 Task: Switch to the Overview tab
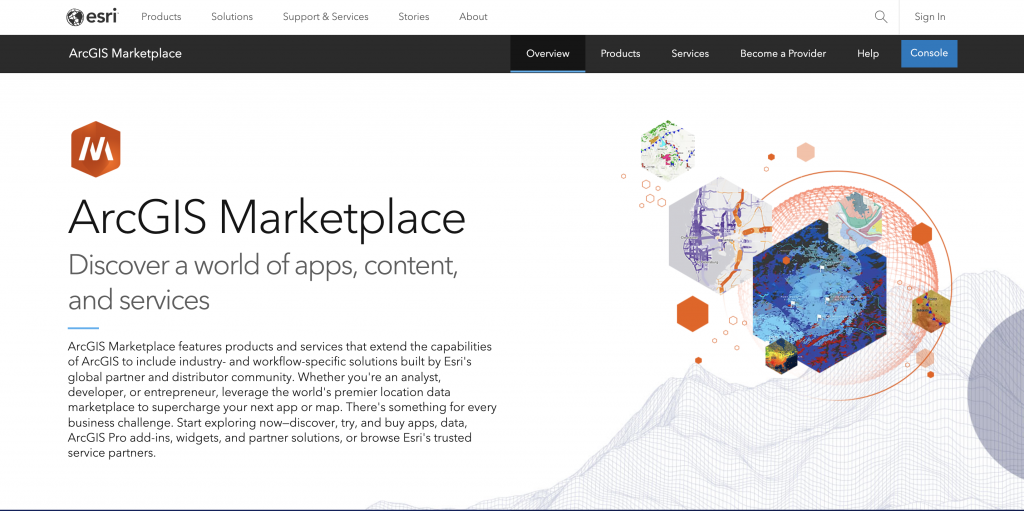point(547,54)
